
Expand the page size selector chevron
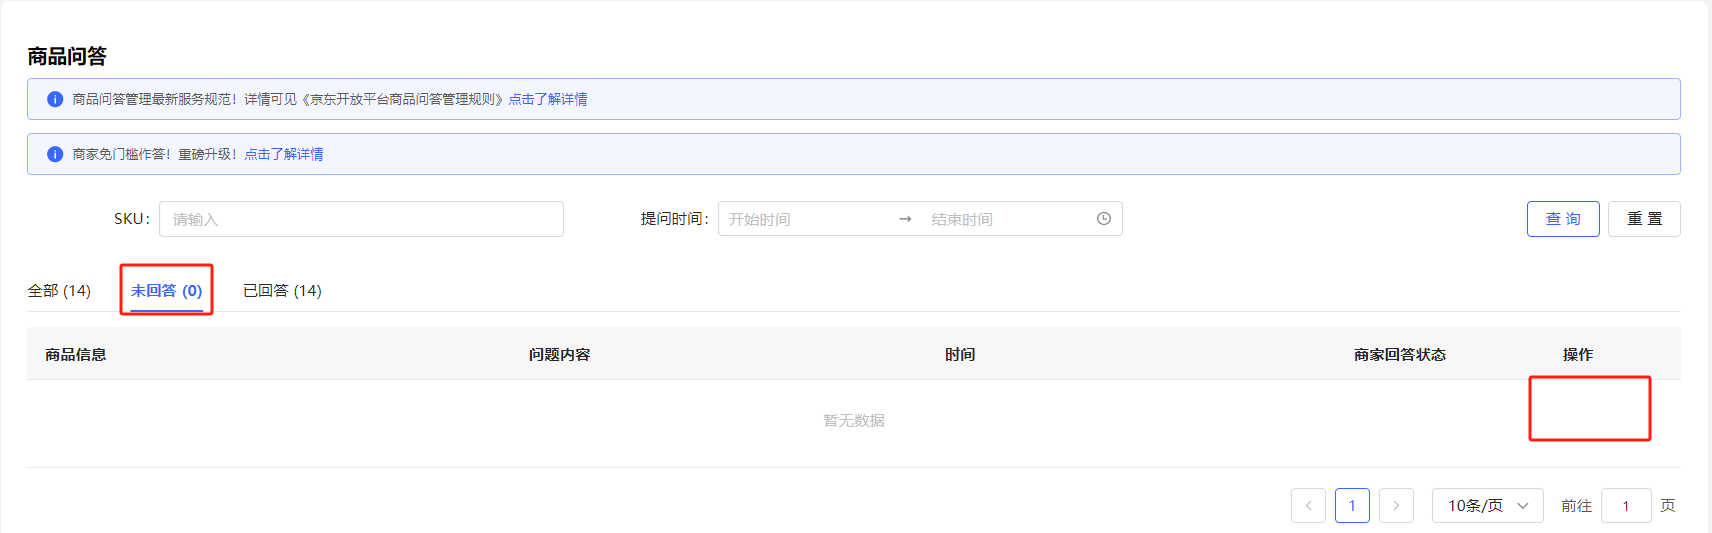pyautogui.click(x=1523, y=506)
